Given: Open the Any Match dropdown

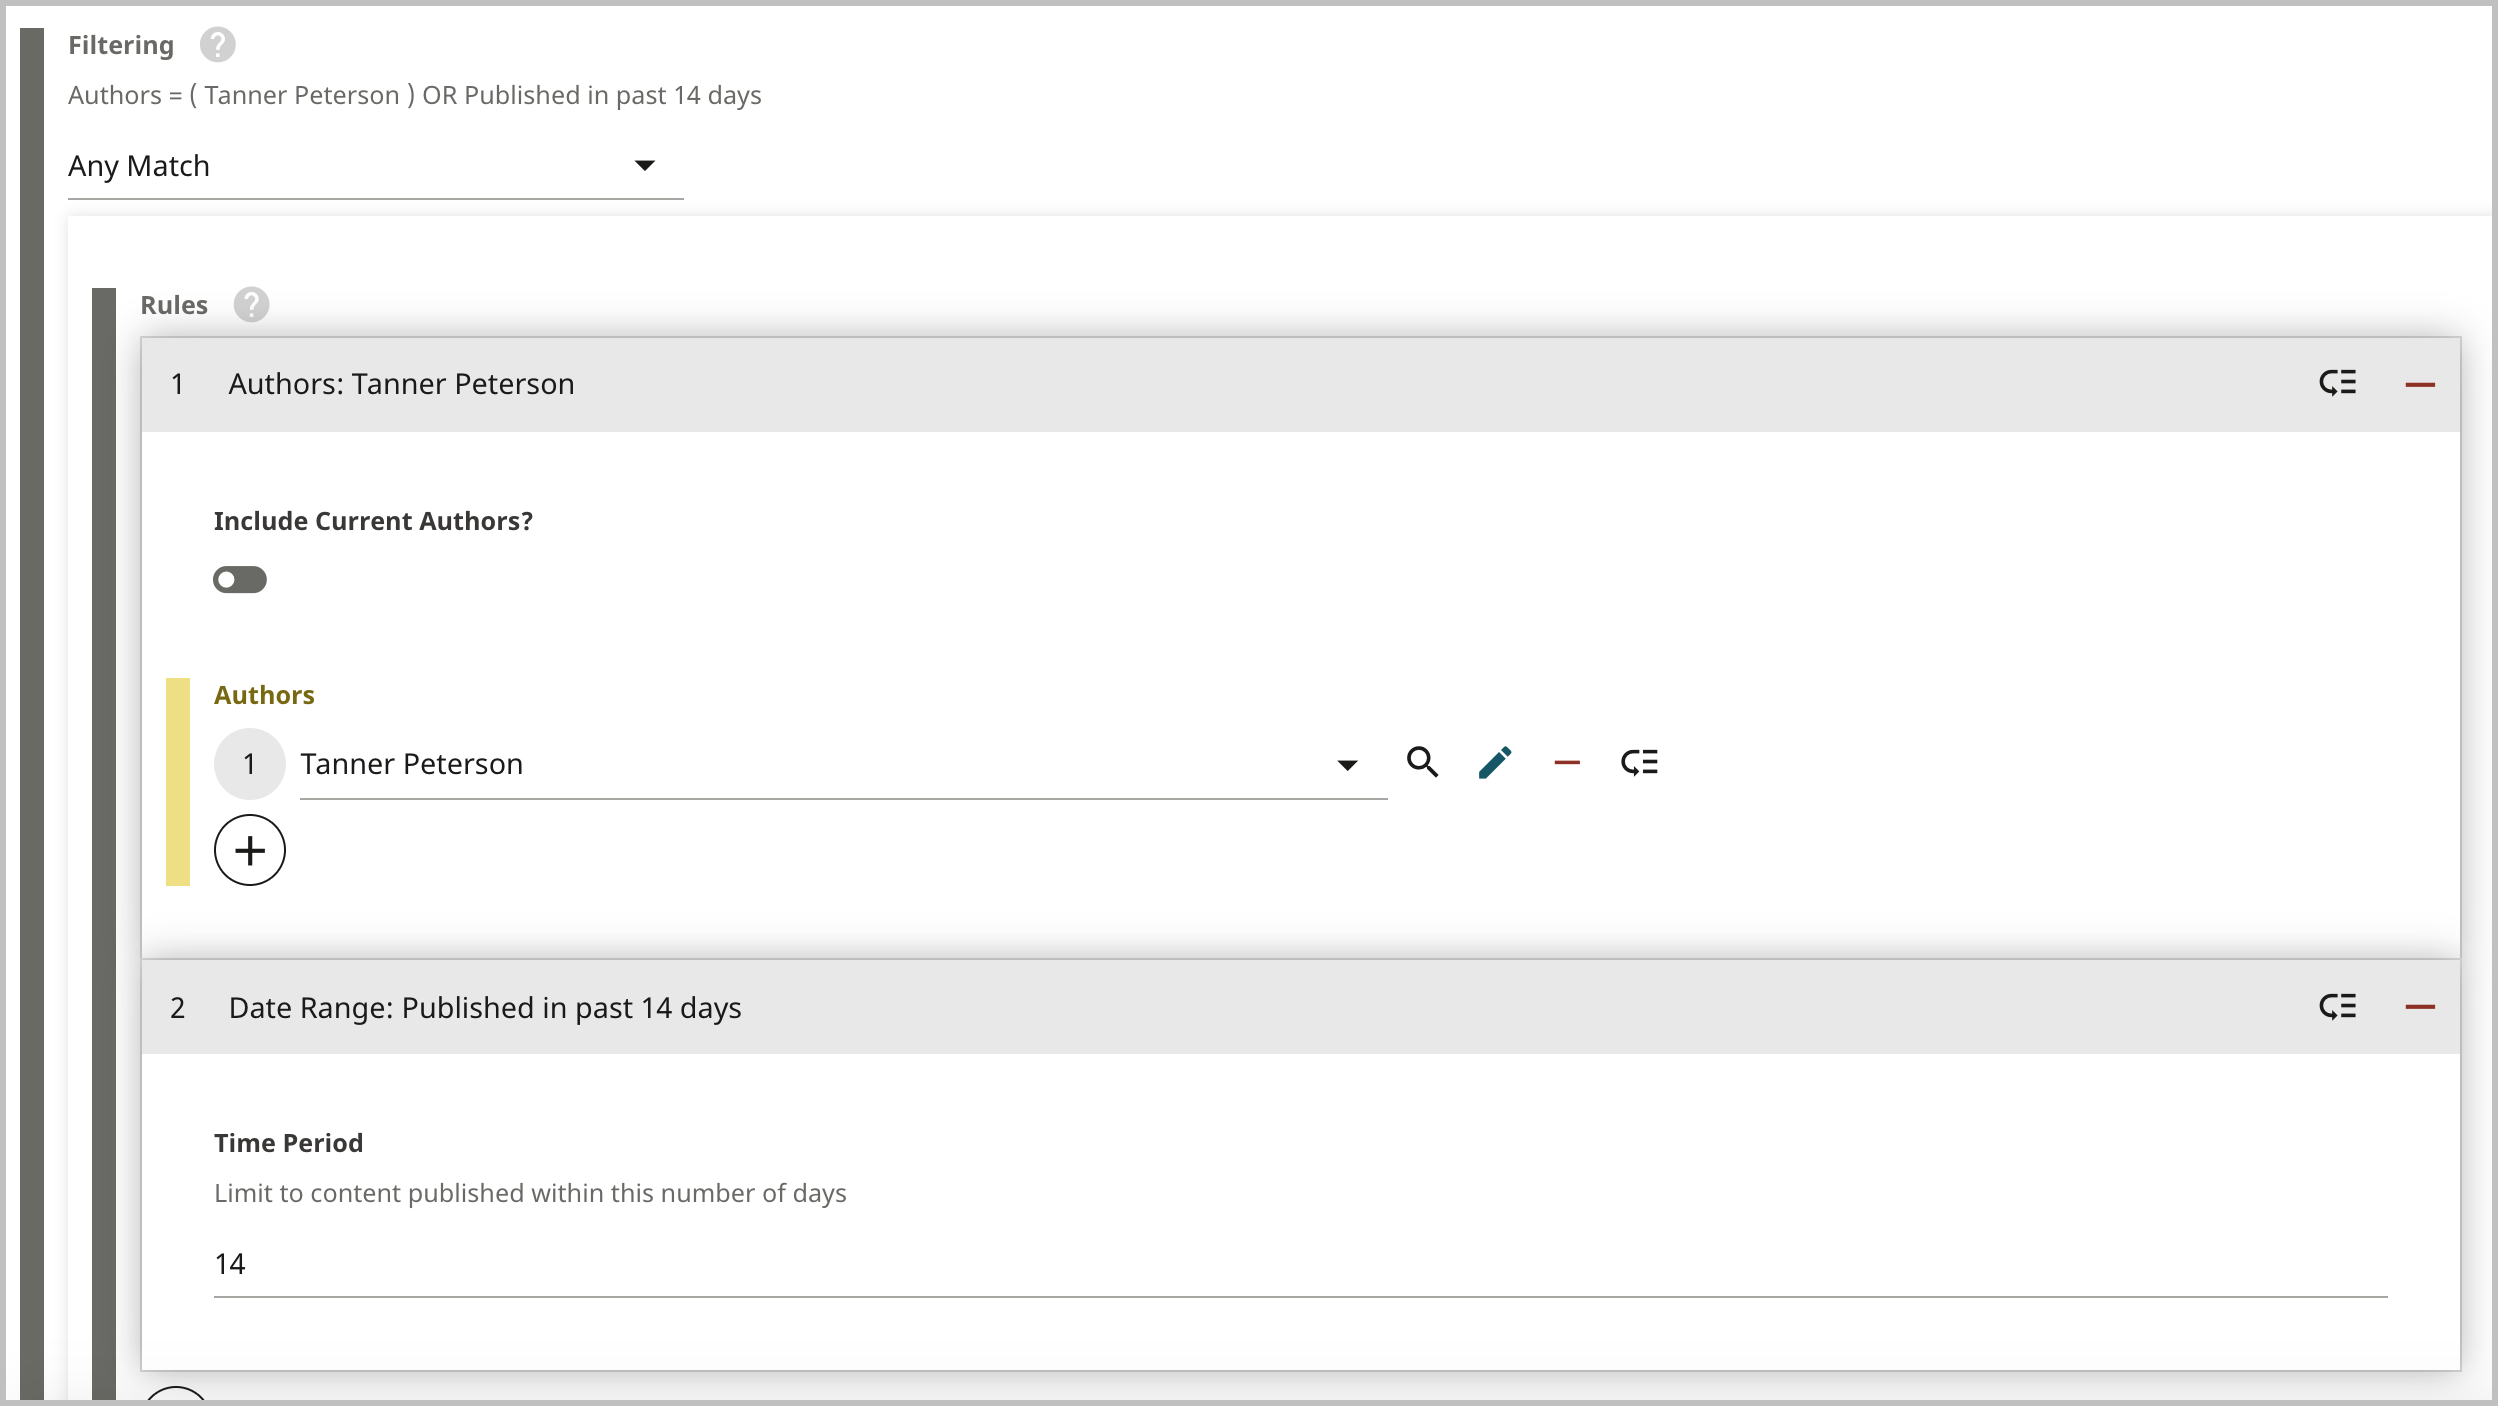Looking at the screenshot, I should (375, 166).
